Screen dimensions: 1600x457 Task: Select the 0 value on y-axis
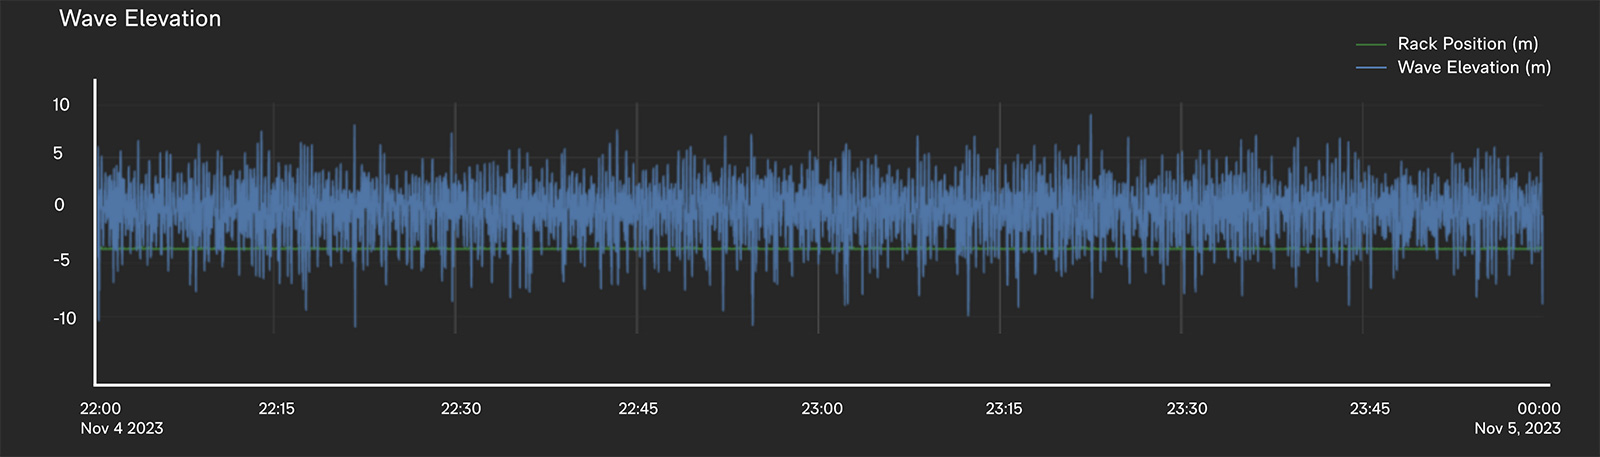[x=59, y=205]
